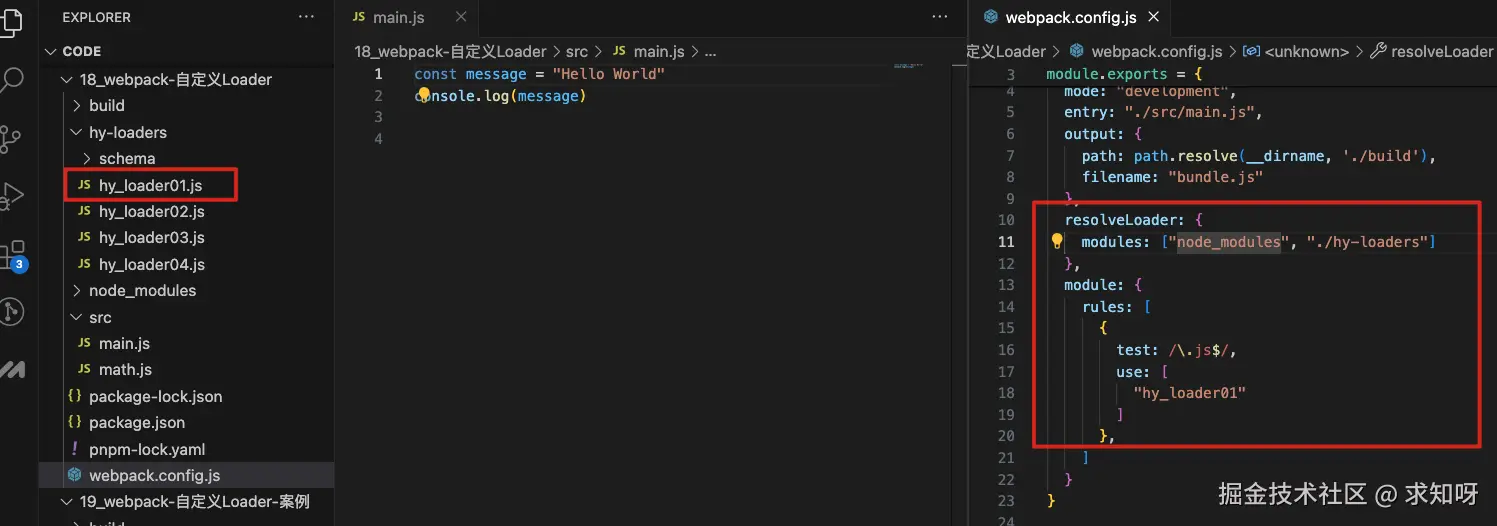The image size is (1497, 526).
Task: Click the Explorer files icon in activity bar
Action: (12, 20)
